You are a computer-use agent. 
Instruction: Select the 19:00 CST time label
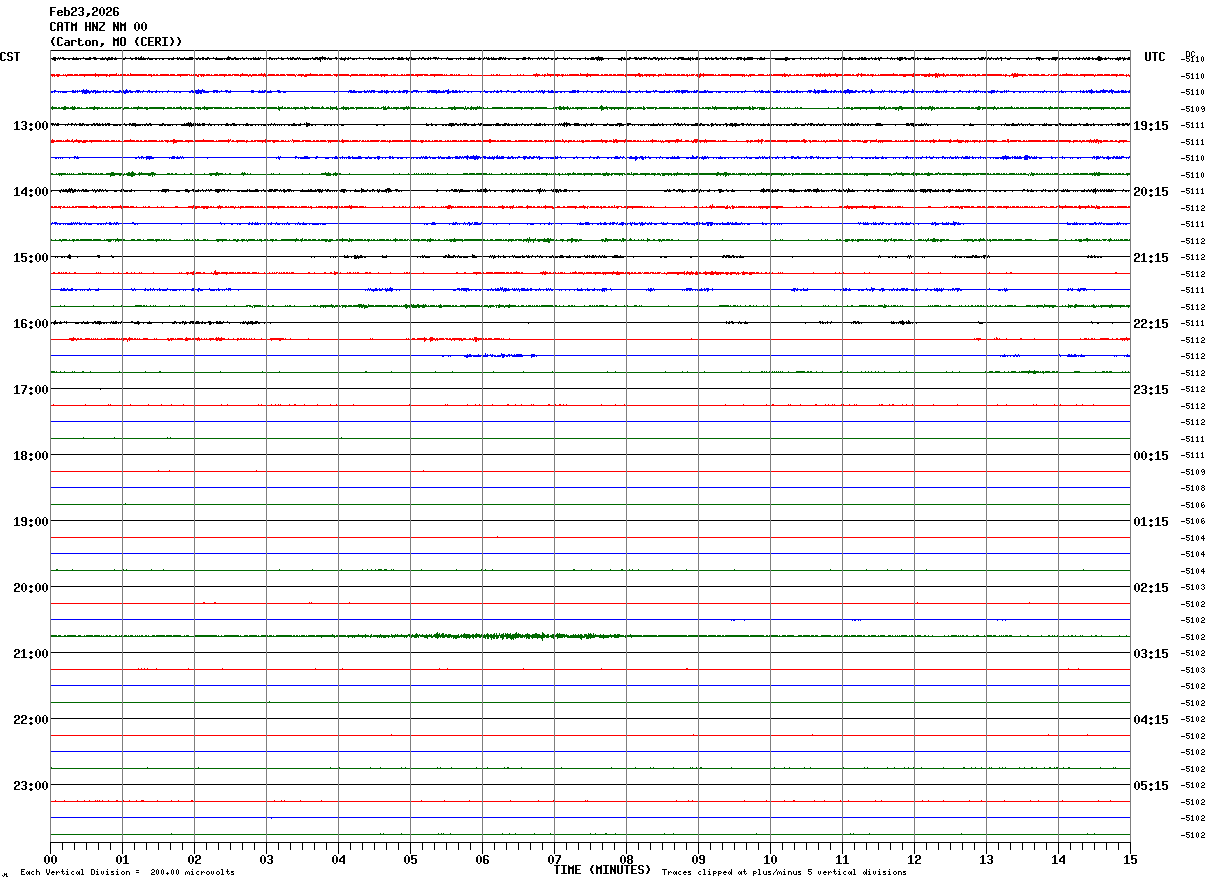click(x=30, y=522)
